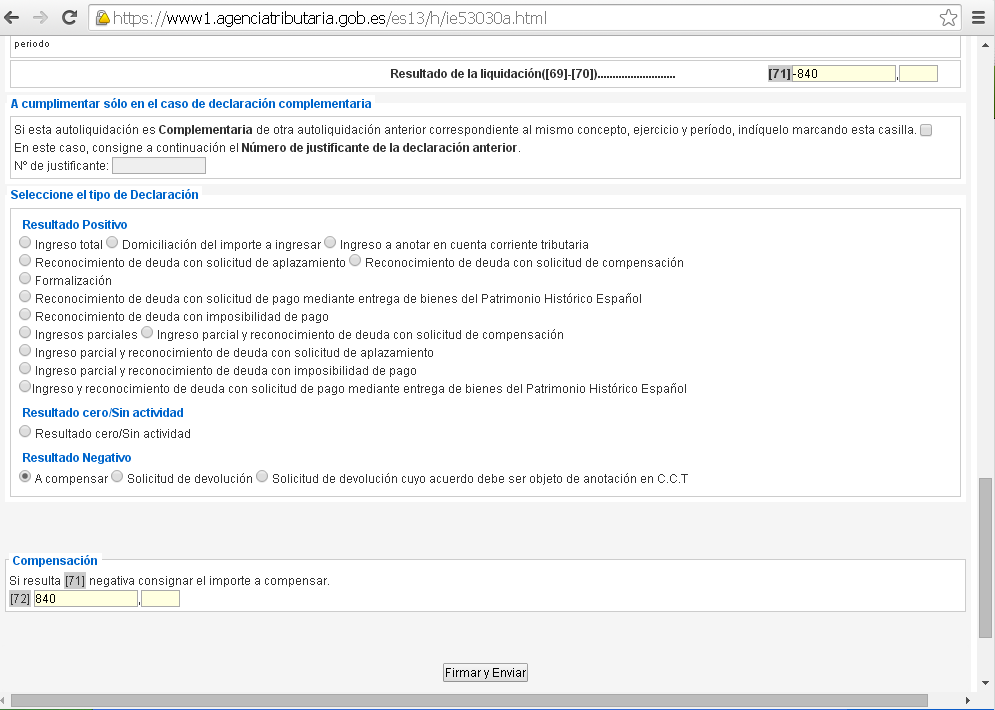The height and width of the screenshot is (710, 995).
Task: Click the Firmar y Enviar button
Action: (x=485, y=673)
